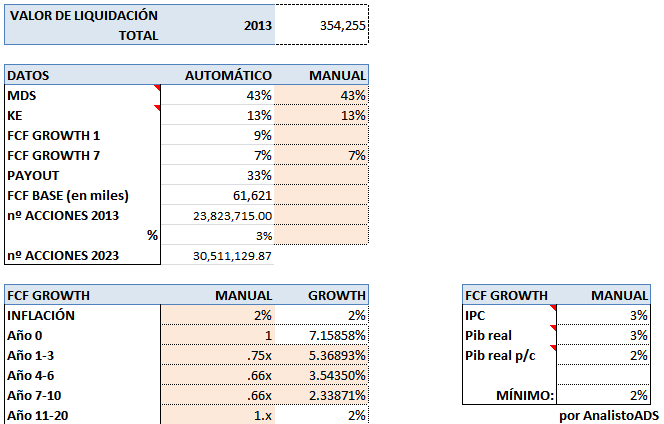
Task: Click the FCF GROWTH 7 label
Action: [53, 155]
